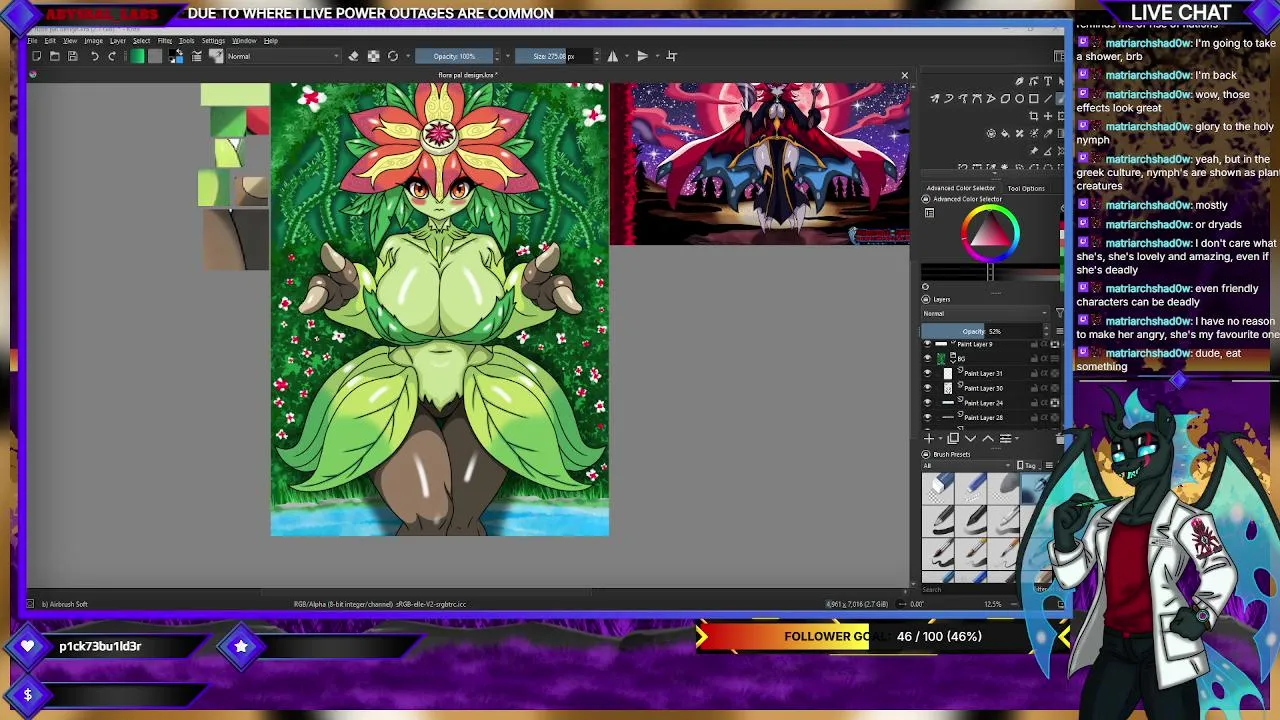Undo the last action

coord(95,56)
